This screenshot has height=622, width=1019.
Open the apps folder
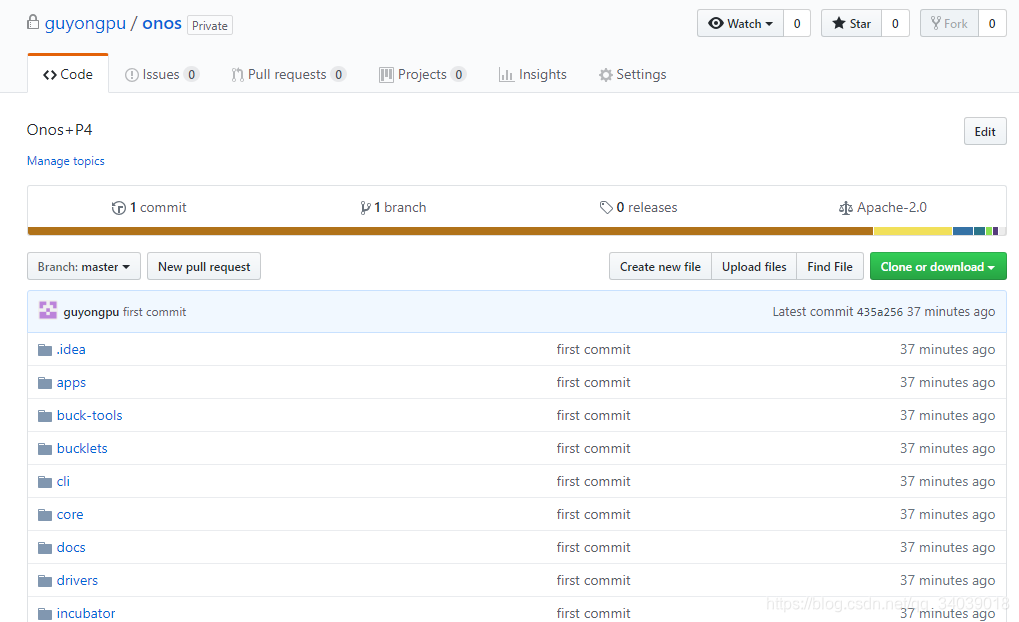[x=71, y=383]
